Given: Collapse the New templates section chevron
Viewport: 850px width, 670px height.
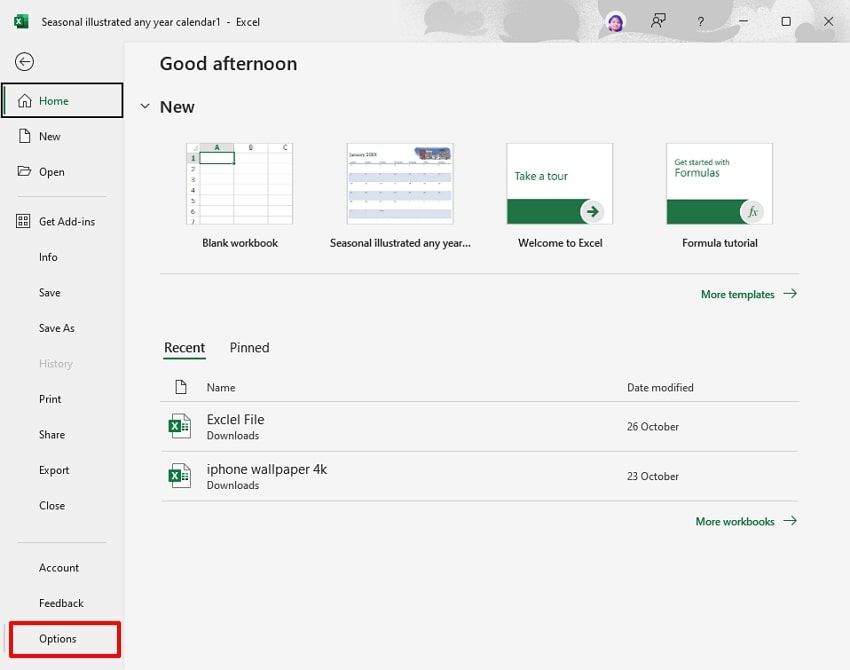Looking at the screenshot, I should click(x=145, y=106).
